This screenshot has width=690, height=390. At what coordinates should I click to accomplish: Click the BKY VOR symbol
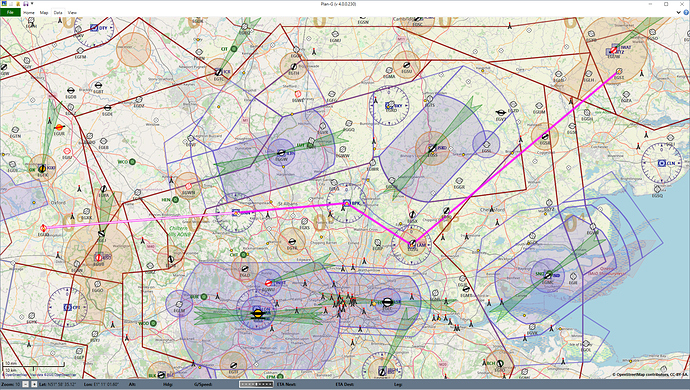tap(389, 106)
